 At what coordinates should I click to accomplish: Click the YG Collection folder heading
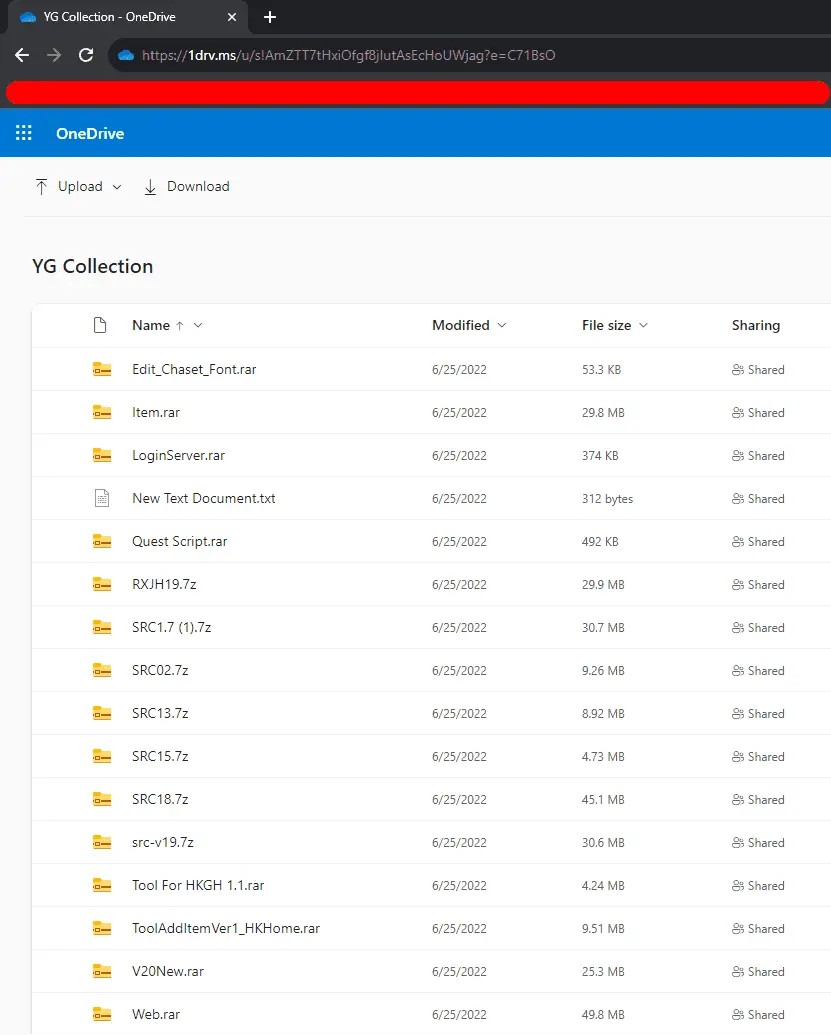point(92,266)
